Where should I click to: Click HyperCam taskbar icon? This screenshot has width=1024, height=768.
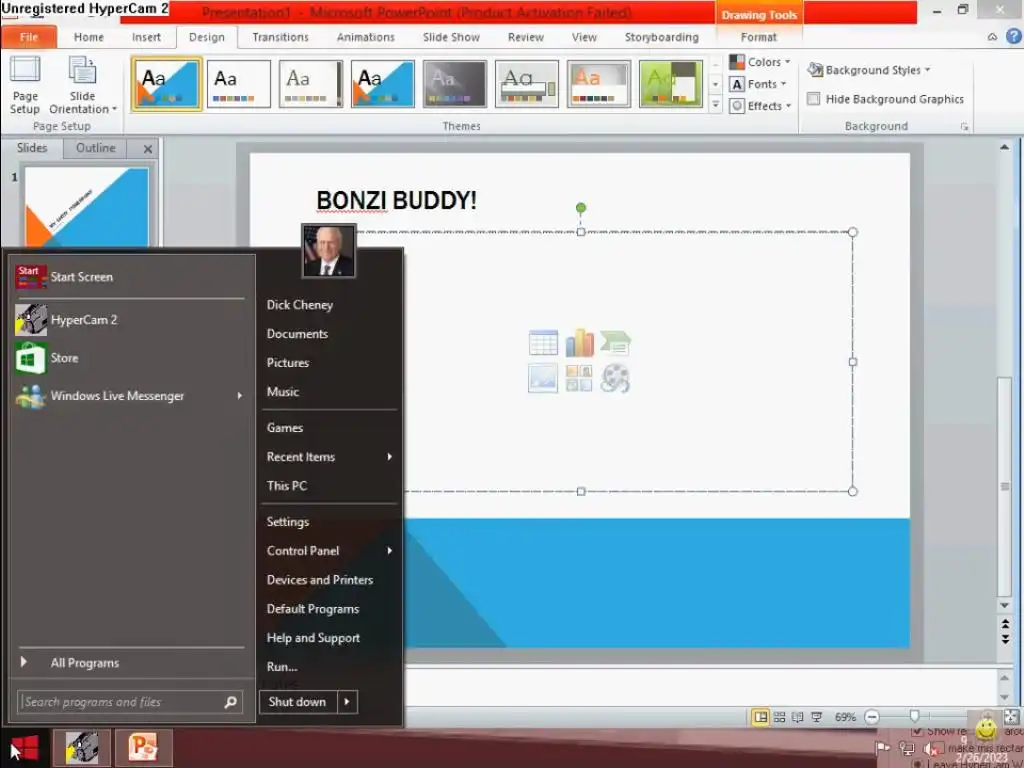pos(81,748)
